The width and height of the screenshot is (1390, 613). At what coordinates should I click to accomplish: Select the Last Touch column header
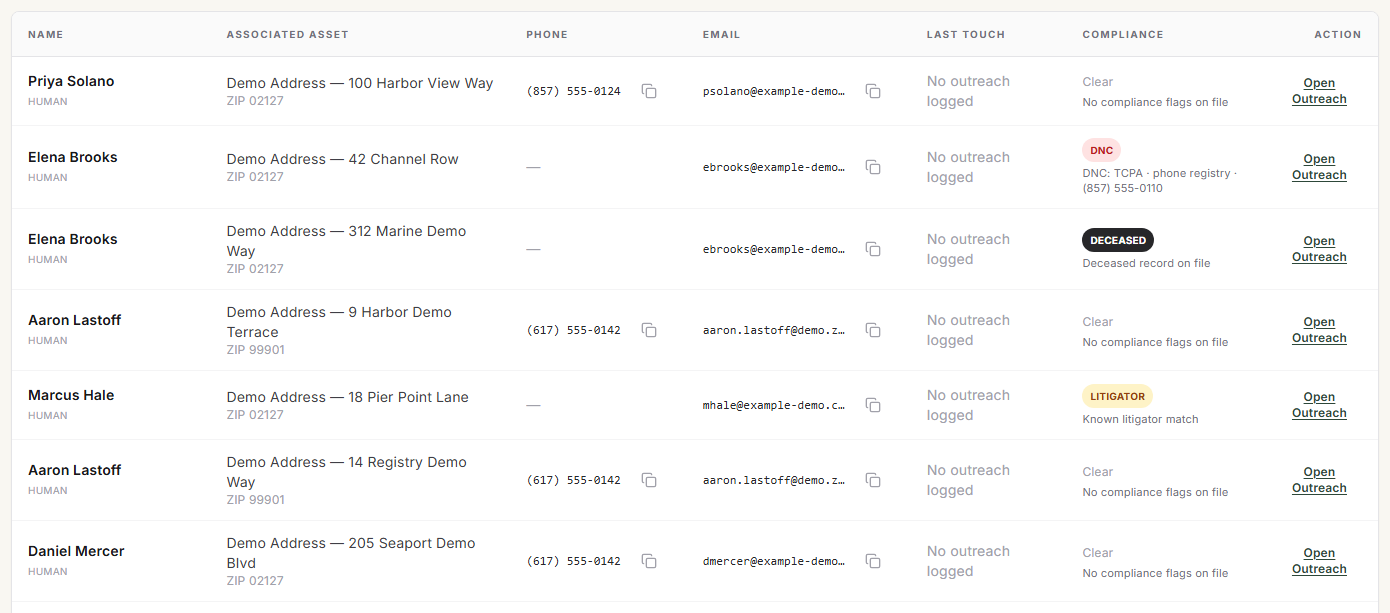[x=966, y=34]
